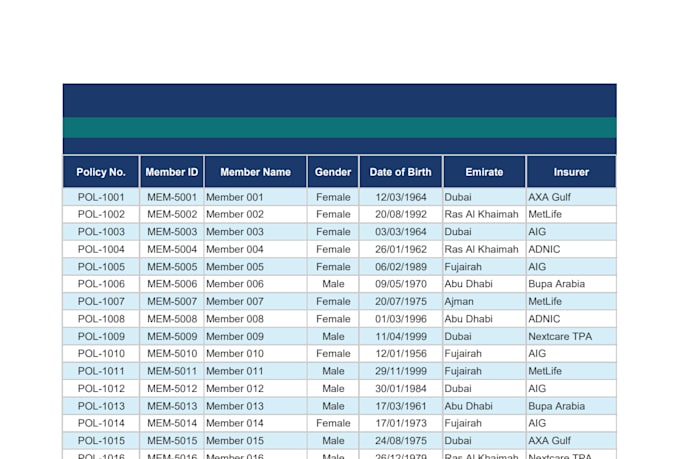Select date 12/03/1964
Image resolution: width=680 pixels, height=459 pixels.
[x=401, y=197]
